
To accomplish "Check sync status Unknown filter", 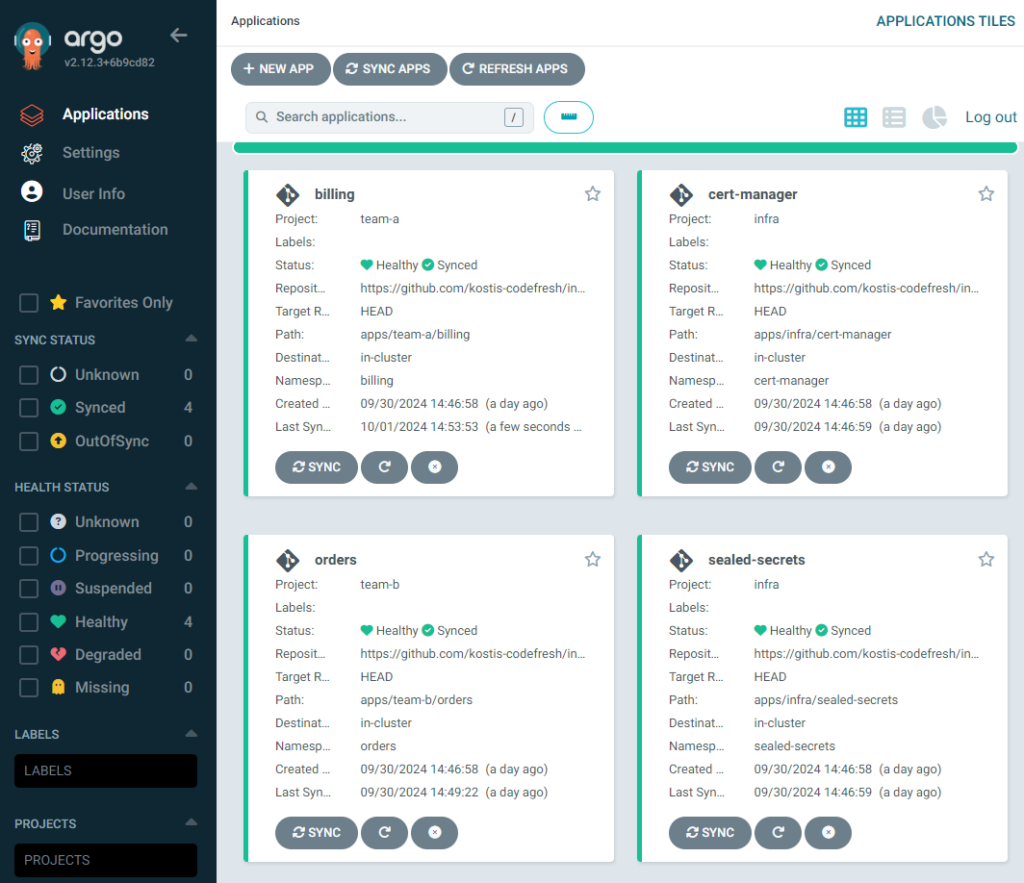I will [29, 375].
